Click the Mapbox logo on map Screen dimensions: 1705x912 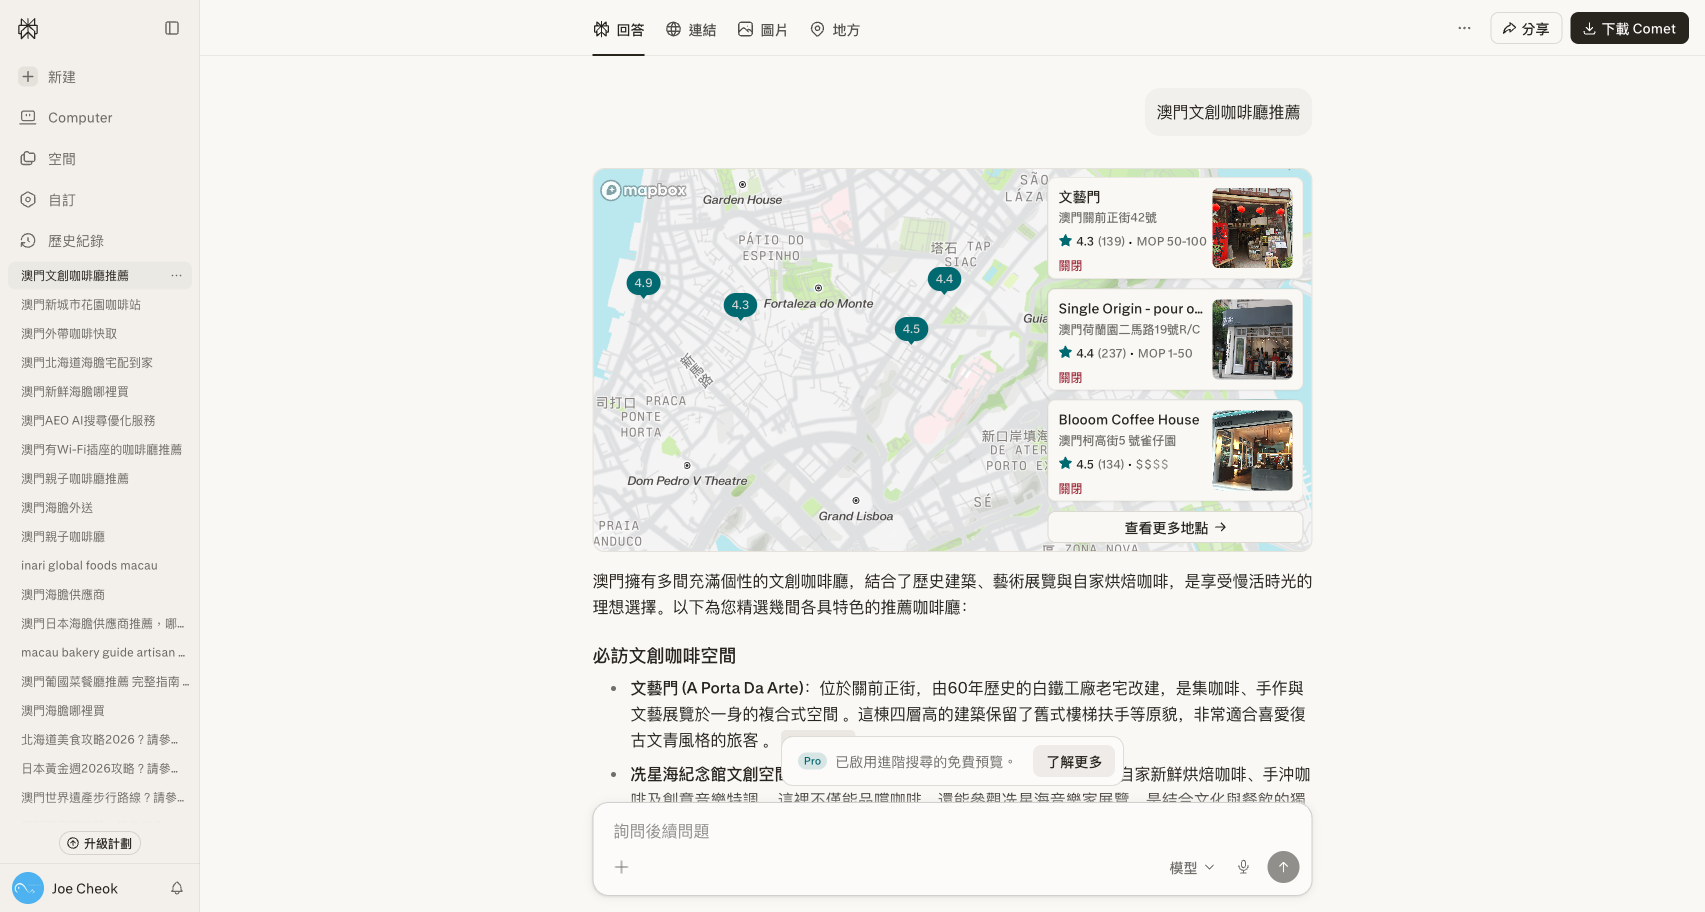644,190
